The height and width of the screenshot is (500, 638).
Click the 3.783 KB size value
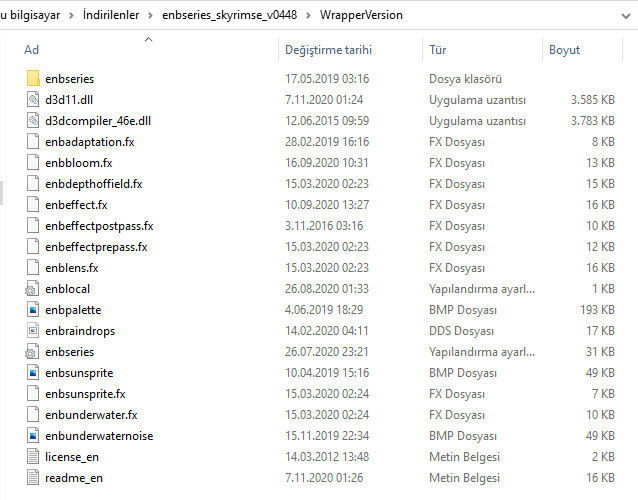pos(592,121)
